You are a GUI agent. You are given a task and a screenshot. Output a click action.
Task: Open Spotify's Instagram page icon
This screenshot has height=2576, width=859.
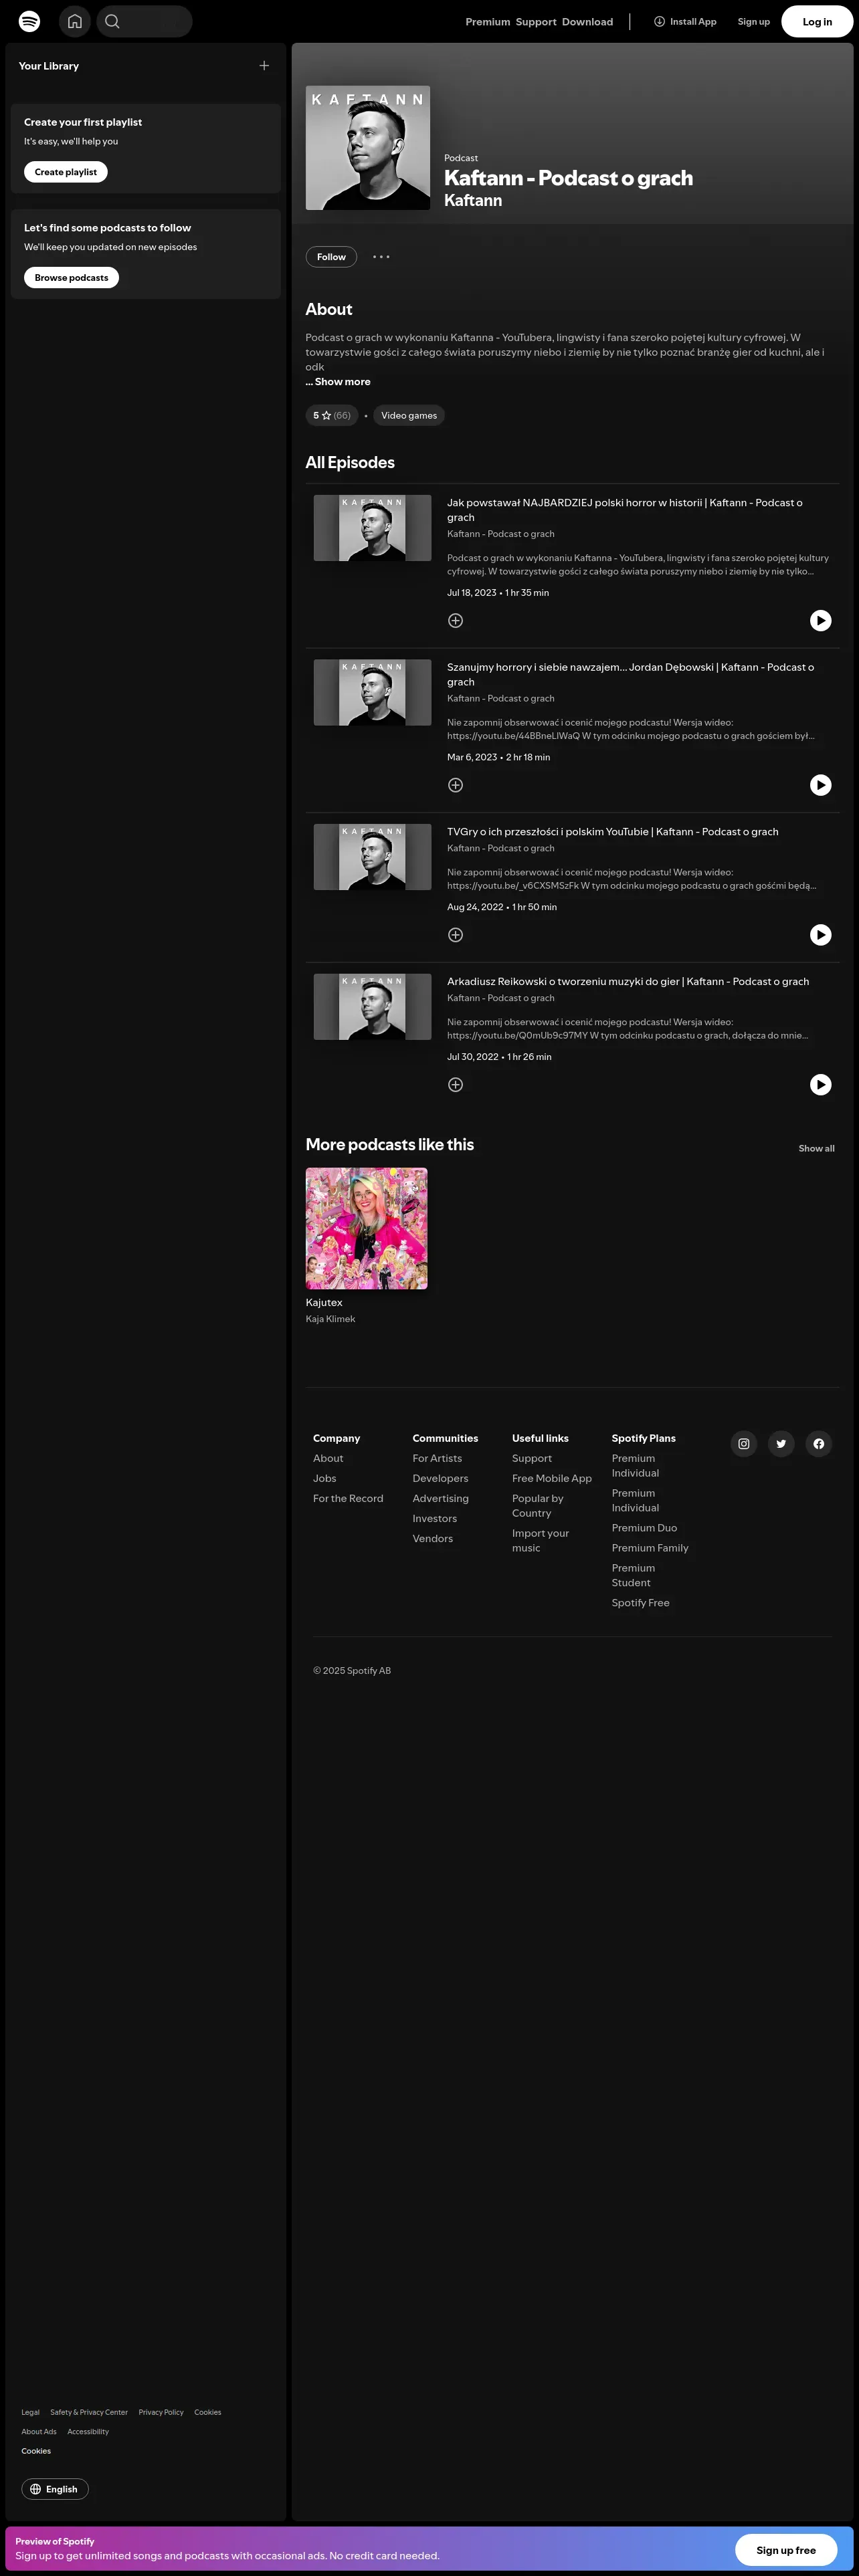(743, 1444)
